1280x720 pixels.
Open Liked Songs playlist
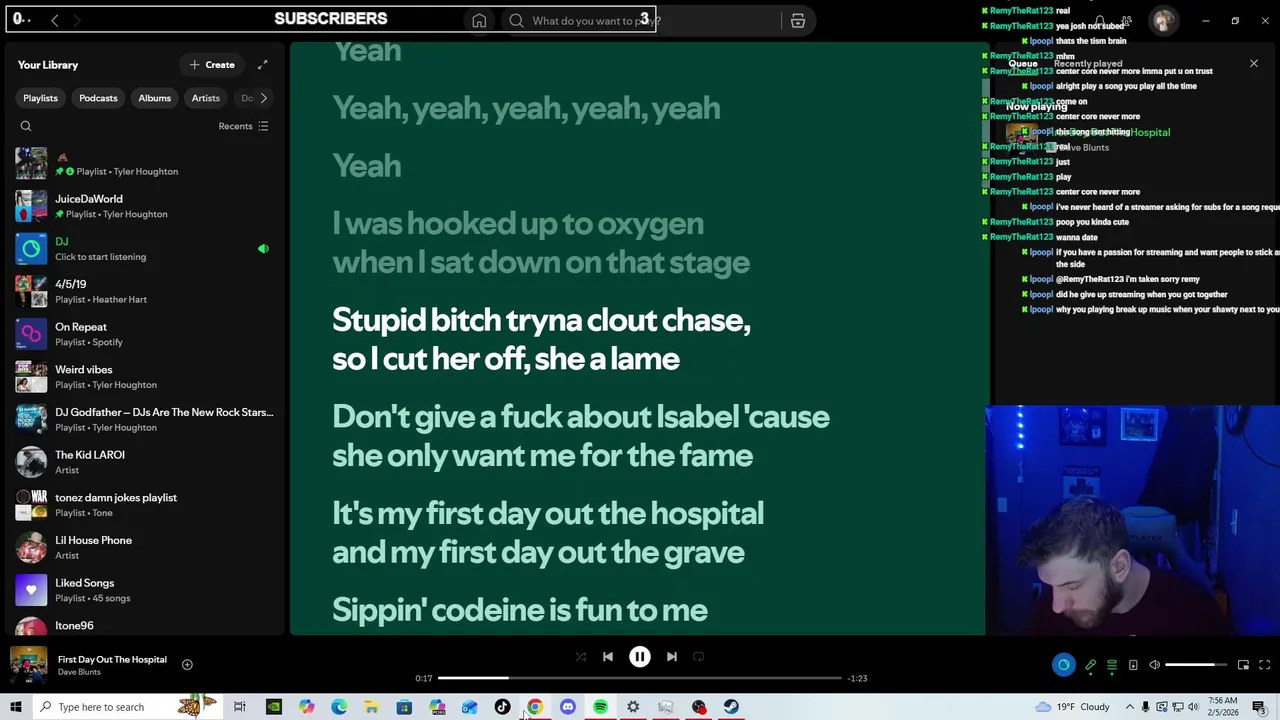[x=145, y=590]
